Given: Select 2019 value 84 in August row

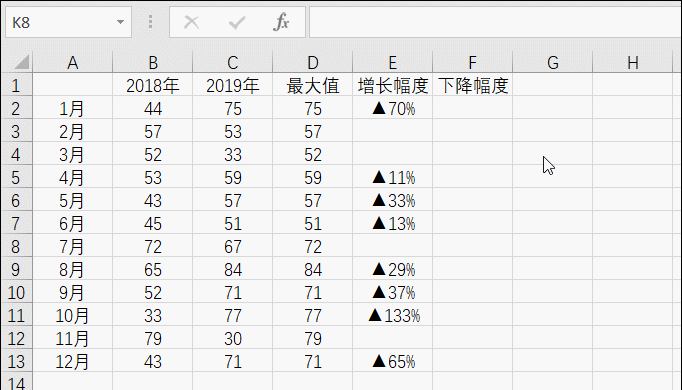Looking at the screenshot, I should [233, 270].
